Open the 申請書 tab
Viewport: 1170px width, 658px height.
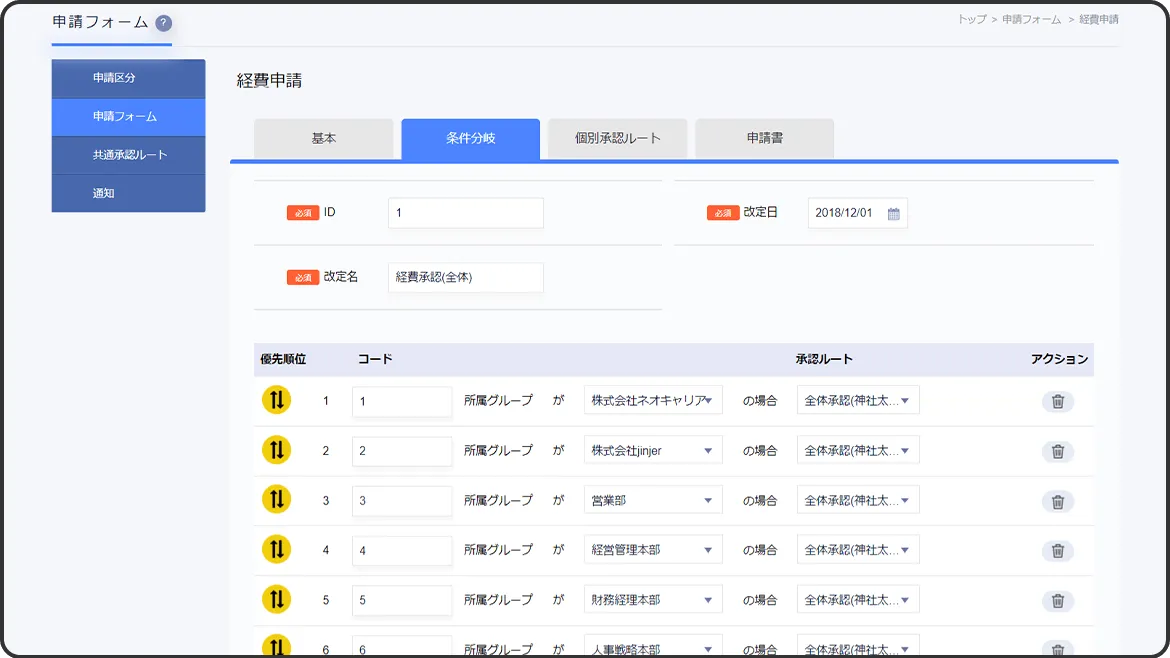click(x=764, y=139)
